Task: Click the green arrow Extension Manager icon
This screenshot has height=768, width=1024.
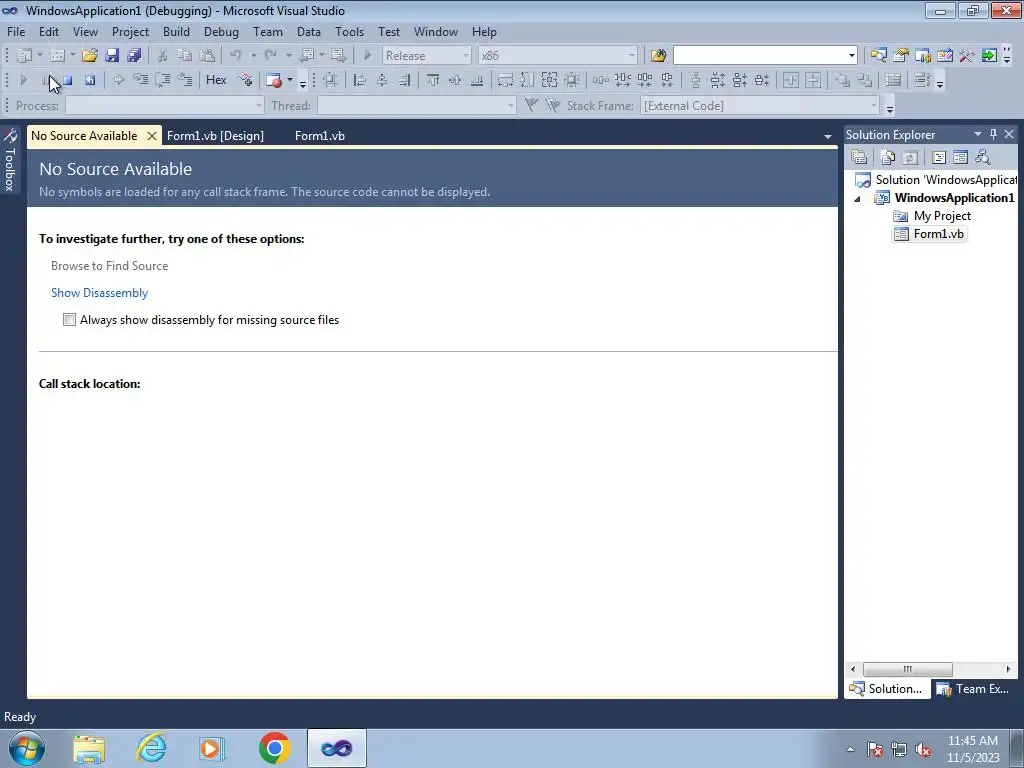Action: click(x=989, y=56)
